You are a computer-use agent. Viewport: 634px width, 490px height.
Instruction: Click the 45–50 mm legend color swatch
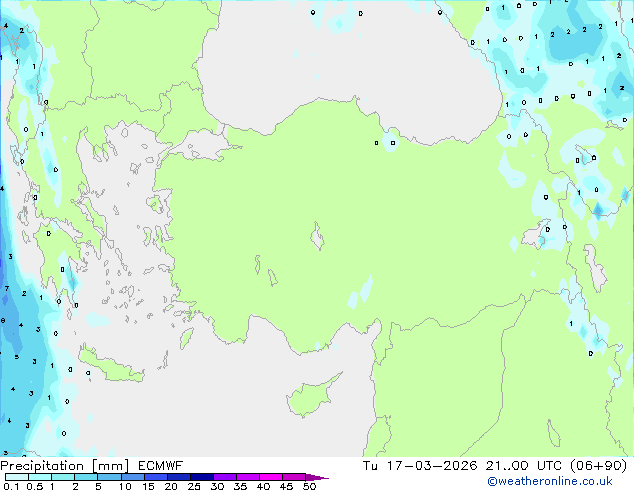(294, 477)
